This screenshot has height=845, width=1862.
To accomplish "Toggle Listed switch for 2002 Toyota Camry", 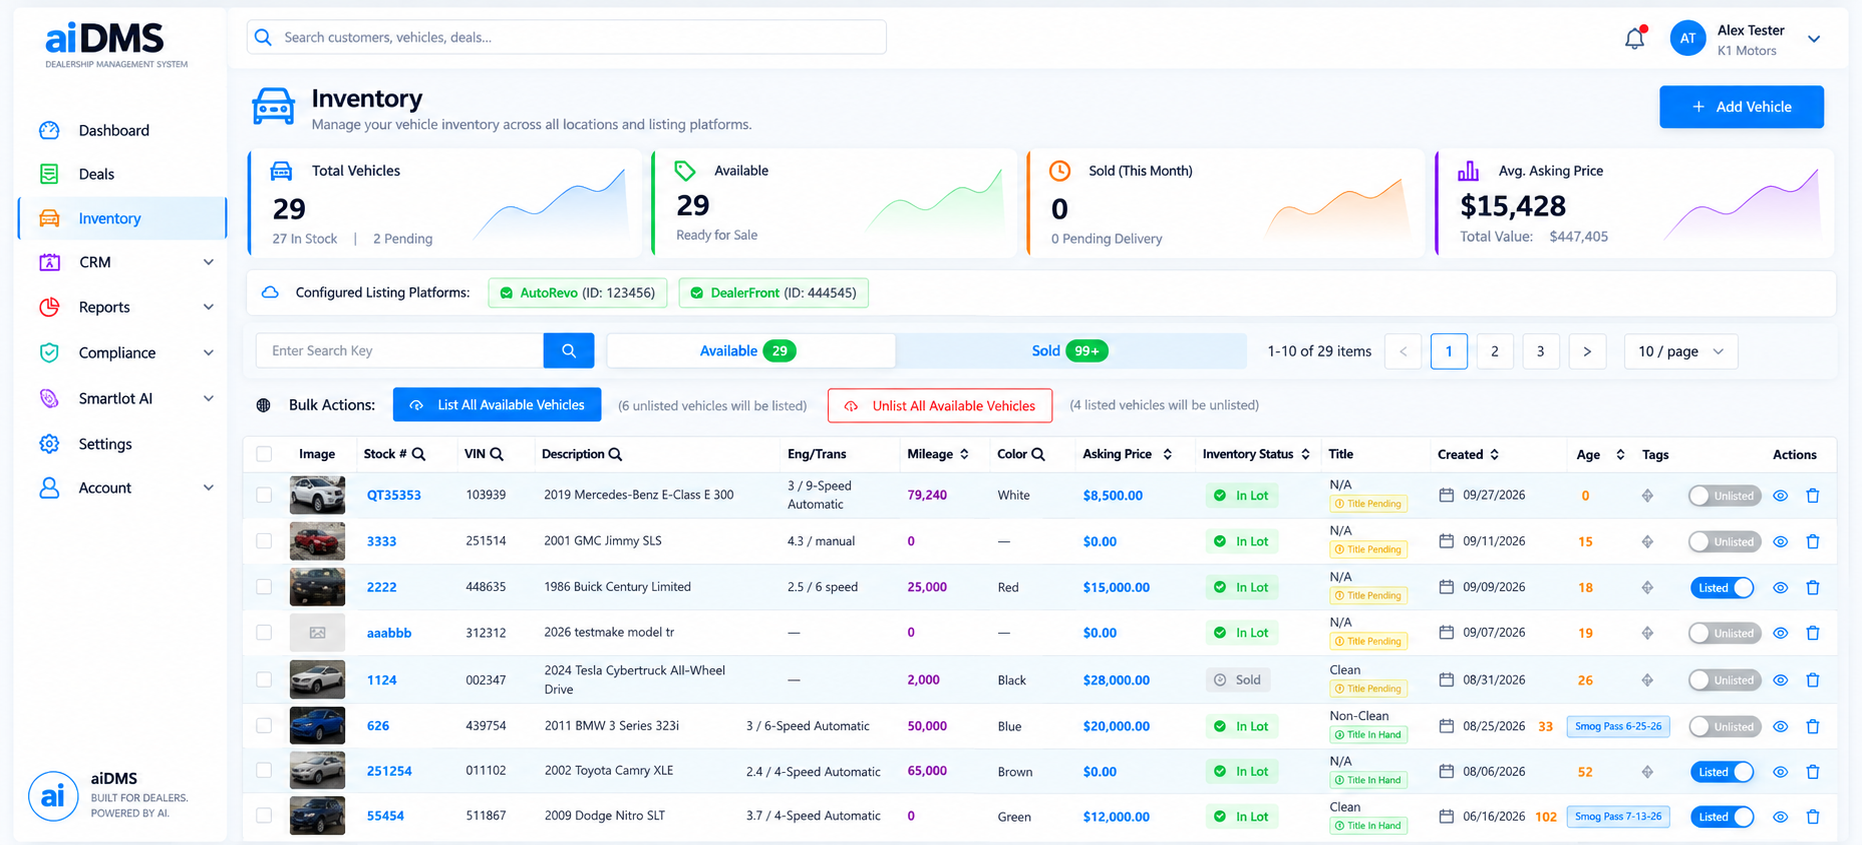I will pyautogui.click(x=1722, y=771).
